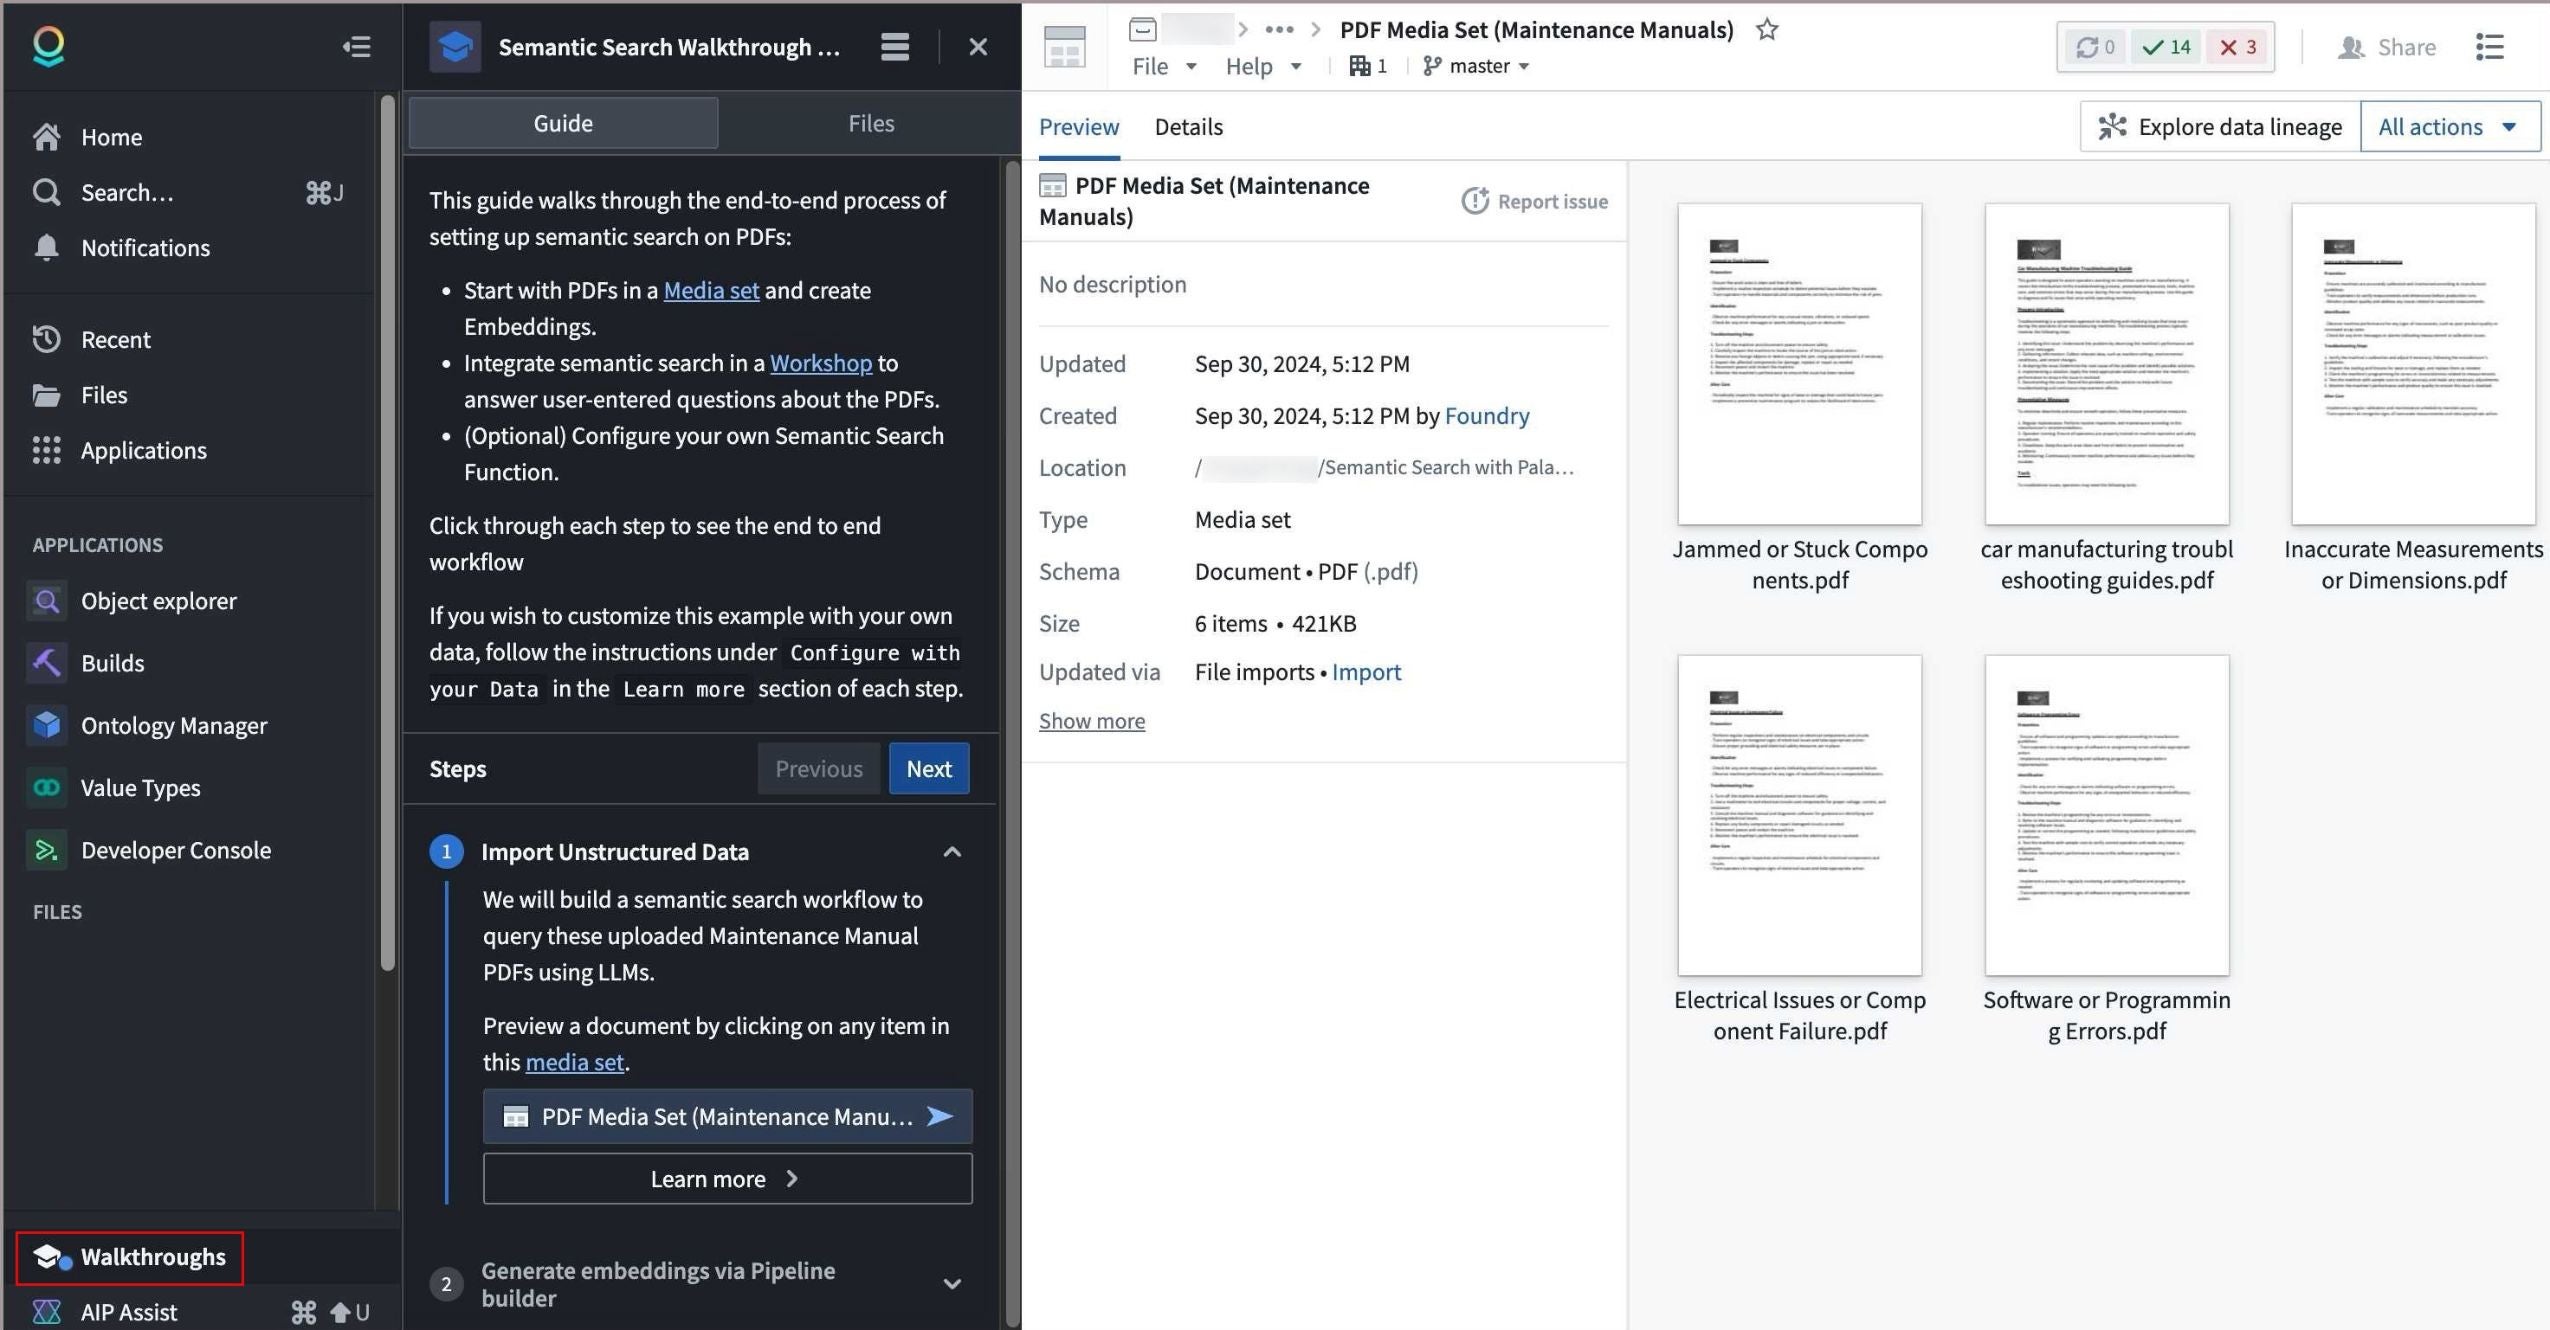Collapse the left sidebar with the arrow icon
Image resolution: width=2550 pixels, height=1330 pixels.
coord(356,47)
